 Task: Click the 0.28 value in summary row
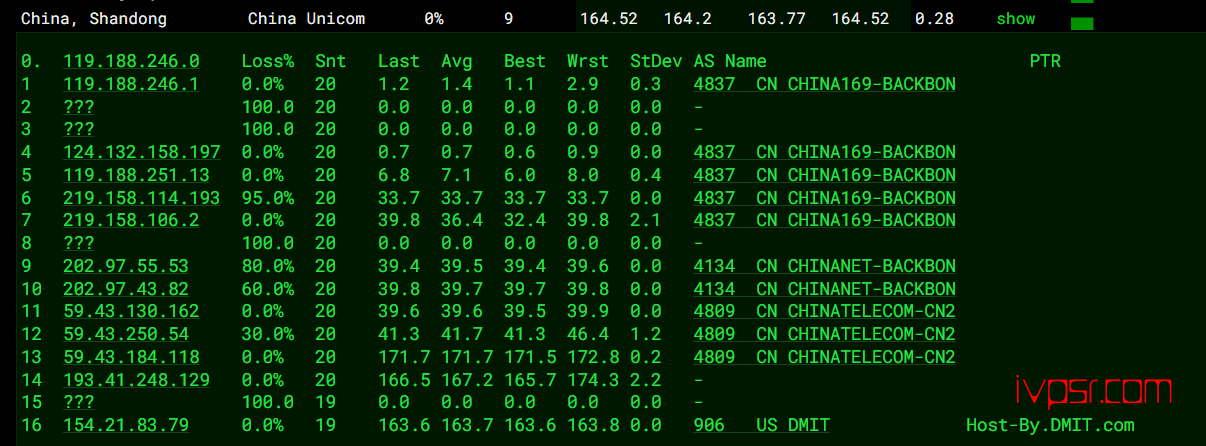point(934,19)
